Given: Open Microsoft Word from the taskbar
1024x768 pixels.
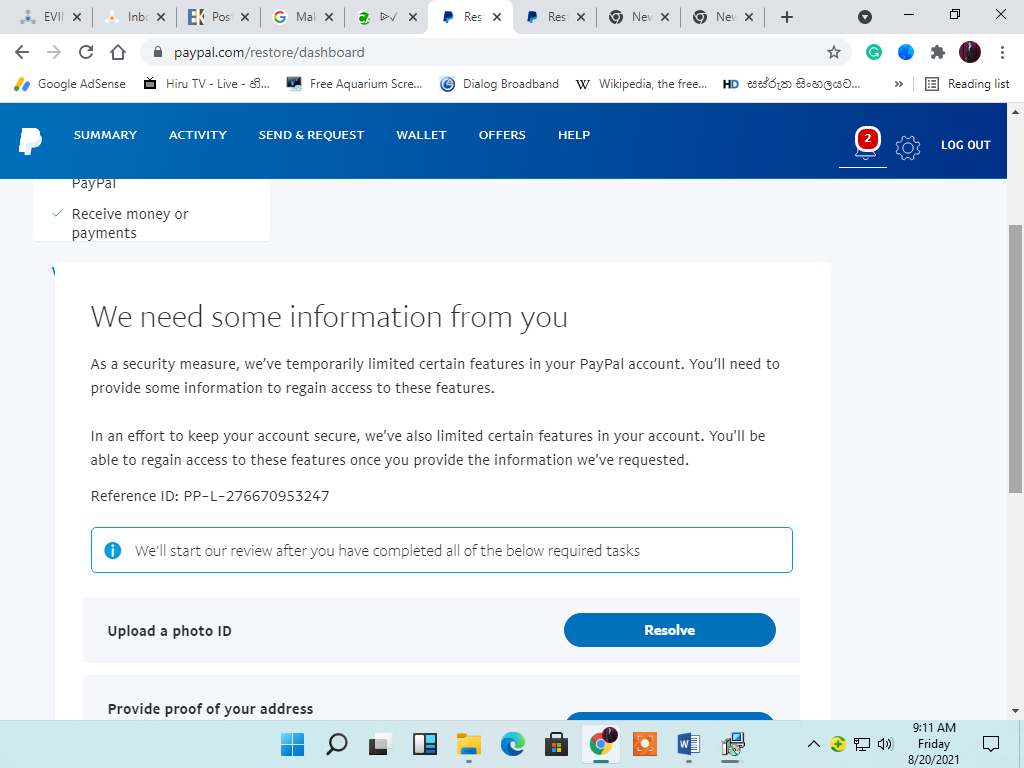Looking at the screenshot, I should [x=688, y=744].
